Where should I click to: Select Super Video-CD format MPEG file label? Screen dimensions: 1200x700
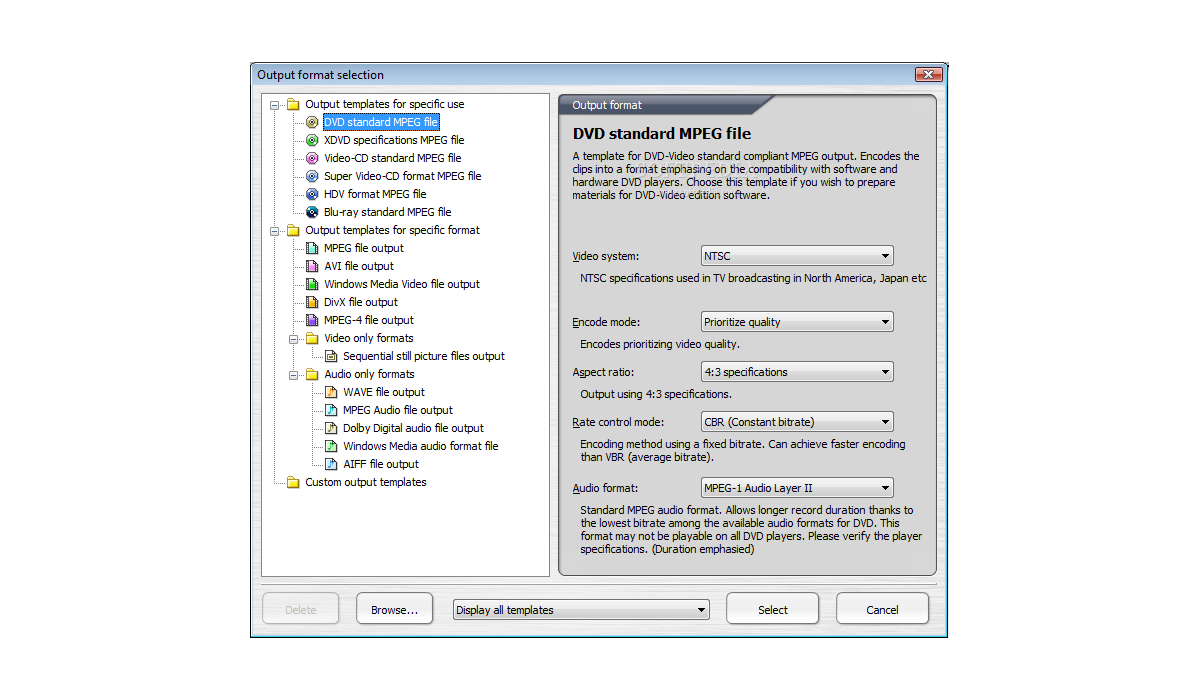pyautogui.click(x=402, y=176)
